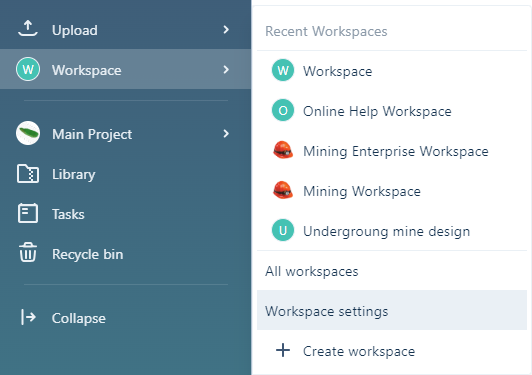
Task: Click the Collapse sidebar arrow icon
Action: 28,317
